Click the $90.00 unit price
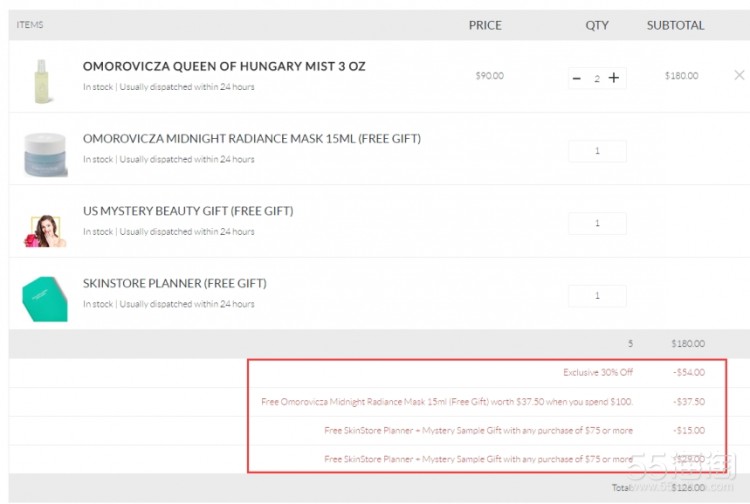Viewport: 750px width, 504px height. pyautogui.click(x=489, y=76)
